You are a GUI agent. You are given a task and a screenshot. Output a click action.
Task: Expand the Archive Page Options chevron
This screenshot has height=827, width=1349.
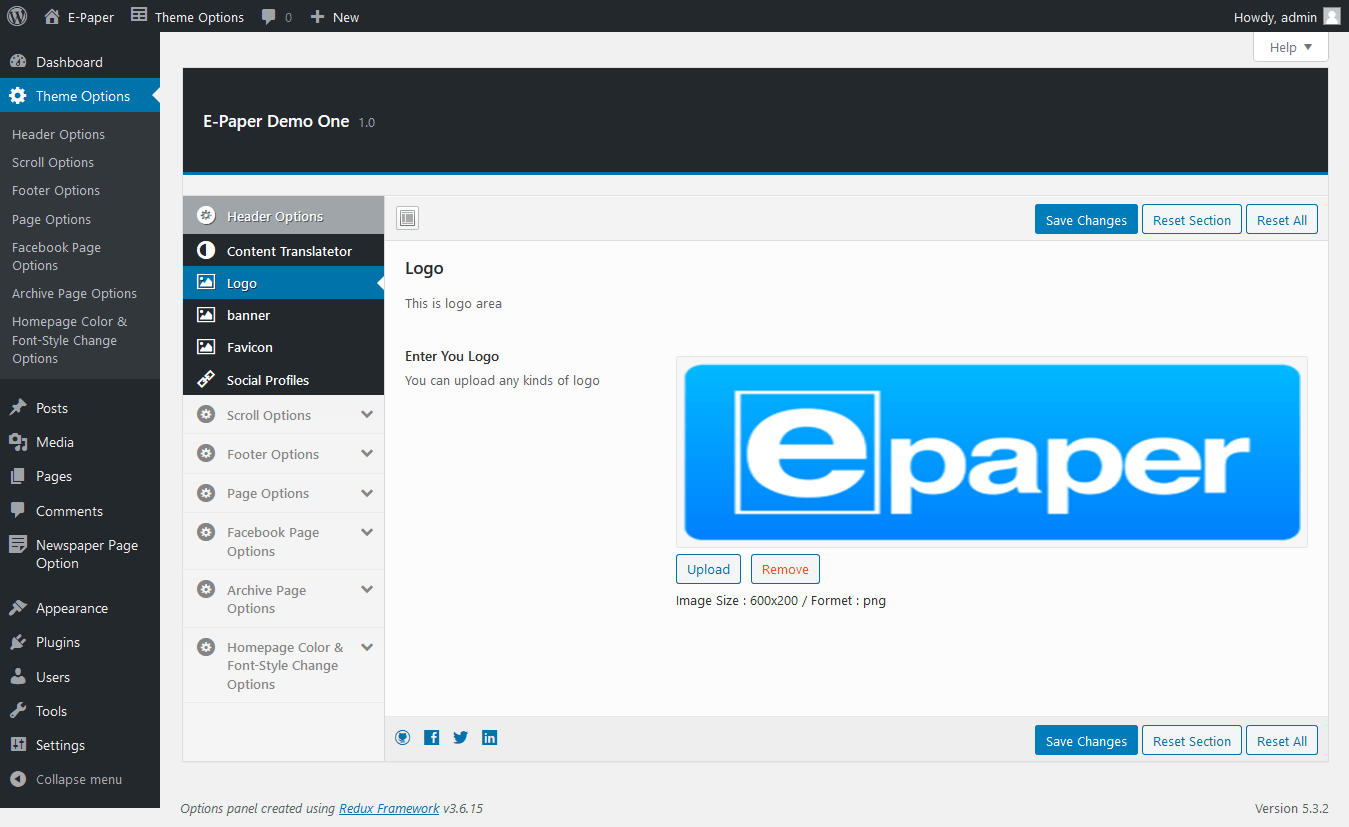(x=367, y=589)
